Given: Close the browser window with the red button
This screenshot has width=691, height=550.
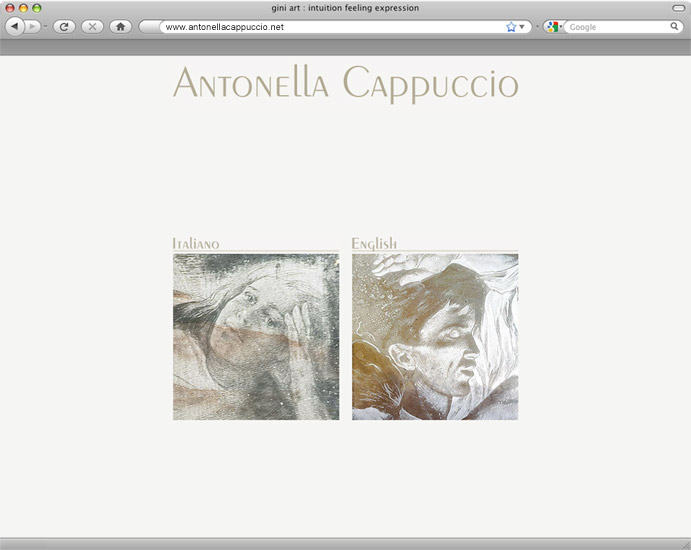Looking at the screenshot, I should [10, 8].
